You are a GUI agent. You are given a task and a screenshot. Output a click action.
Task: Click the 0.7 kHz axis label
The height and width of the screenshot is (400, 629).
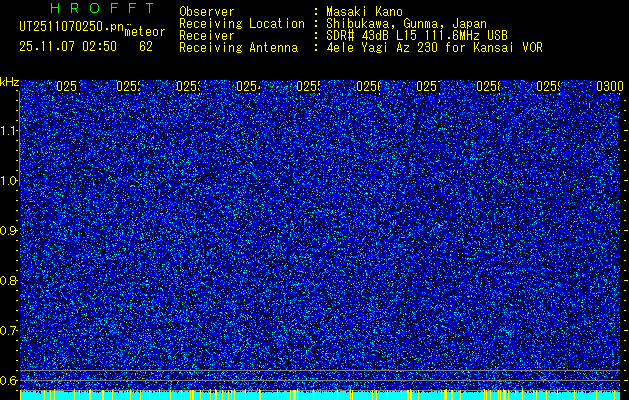tap(9, 331)
